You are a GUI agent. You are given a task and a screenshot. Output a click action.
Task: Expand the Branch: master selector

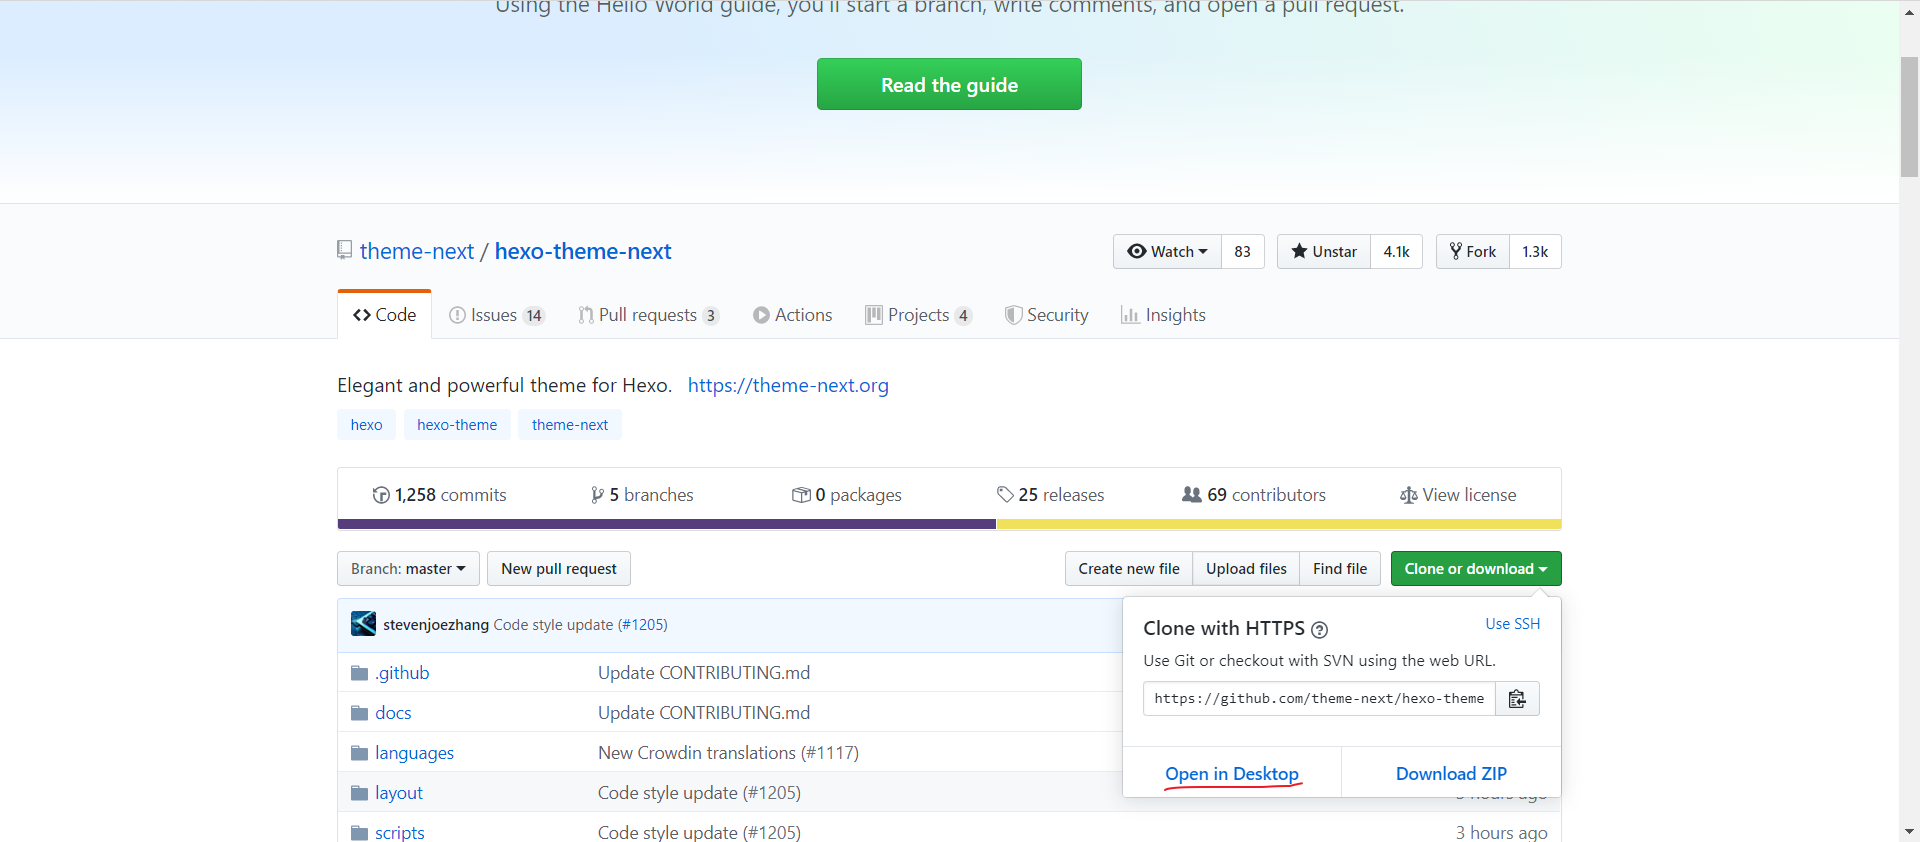pos(408,569)
